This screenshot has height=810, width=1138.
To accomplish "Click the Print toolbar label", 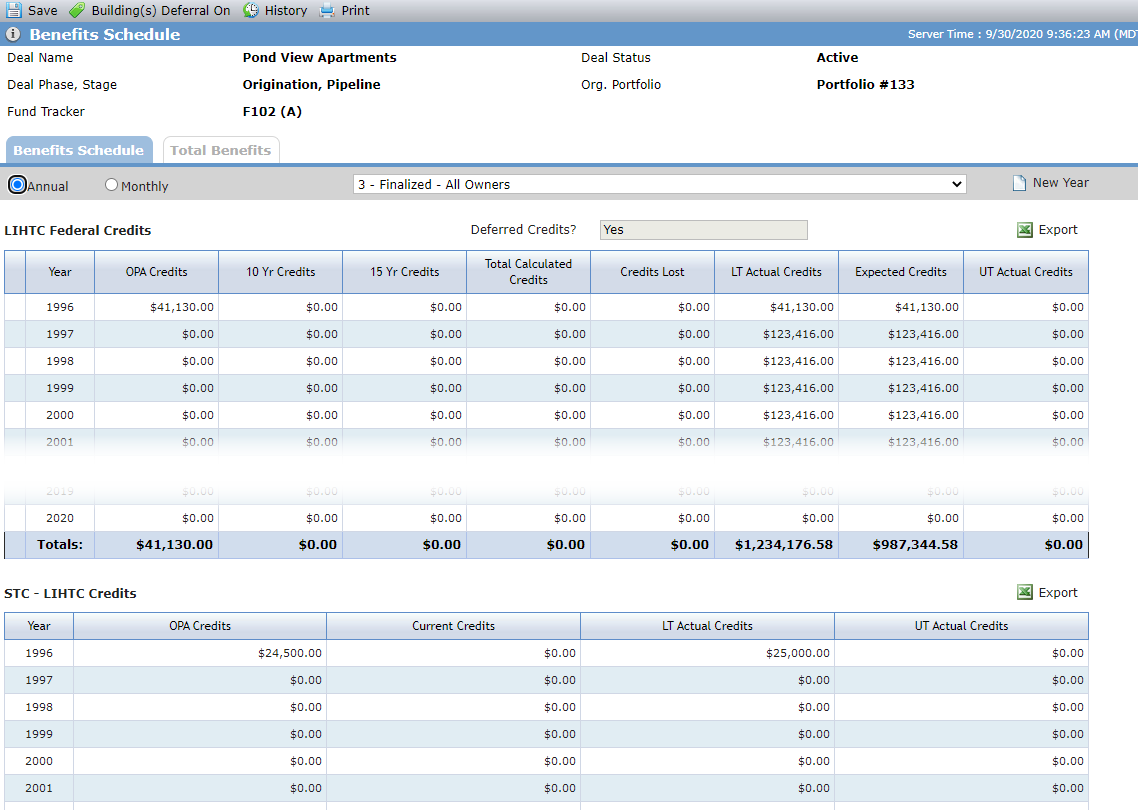I will [356, 10].
